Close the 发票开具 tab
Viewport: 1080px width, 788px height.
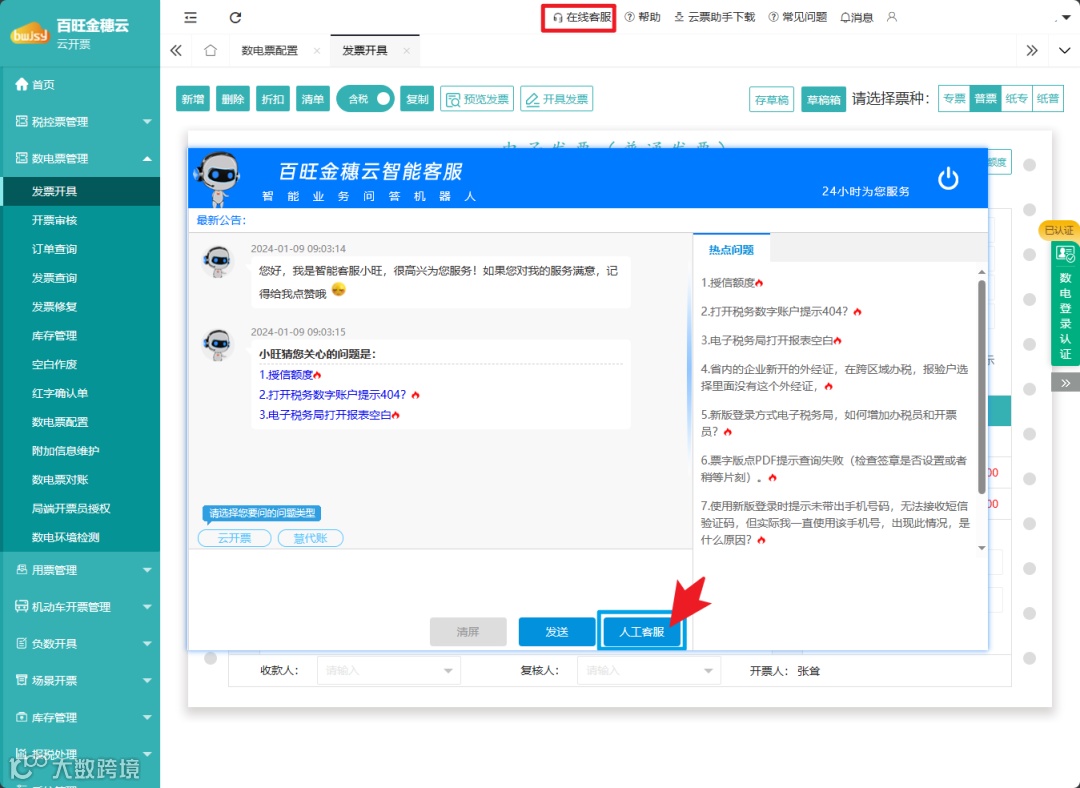pyautogui.click(x=406, y=50)
